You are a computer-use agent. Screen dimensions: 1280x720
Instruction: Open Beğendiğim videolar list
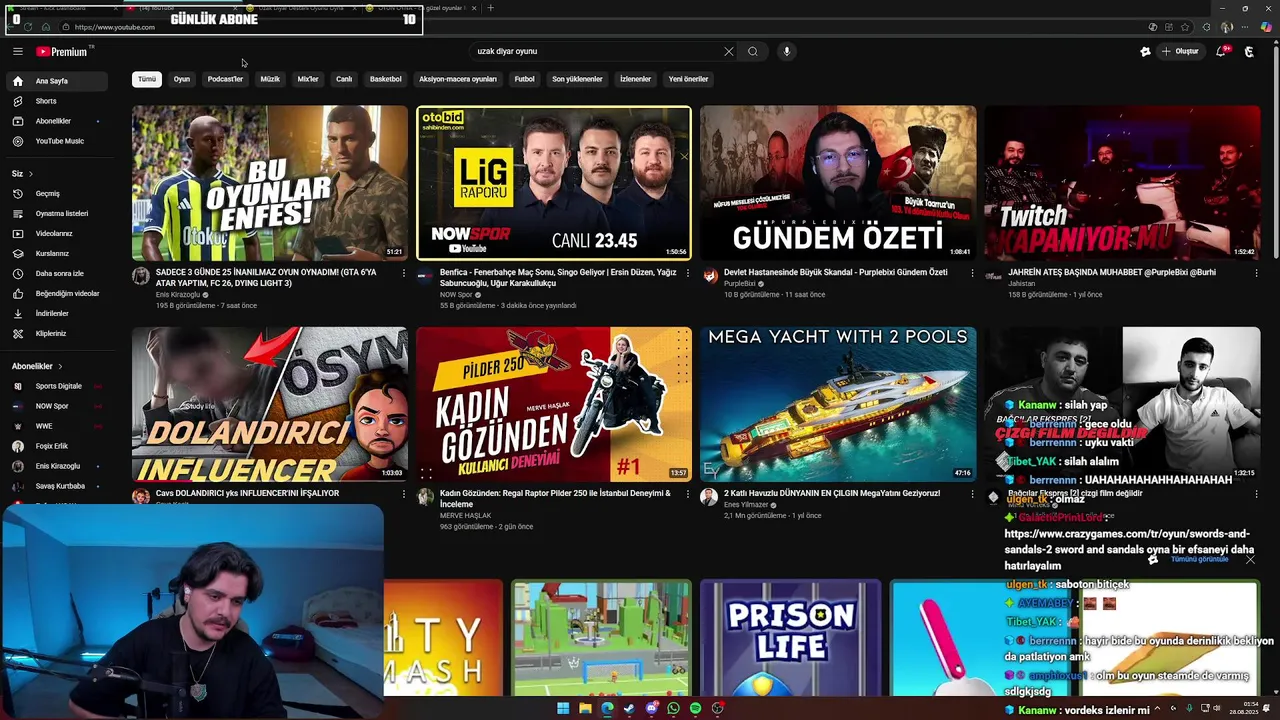pos(56,293)
